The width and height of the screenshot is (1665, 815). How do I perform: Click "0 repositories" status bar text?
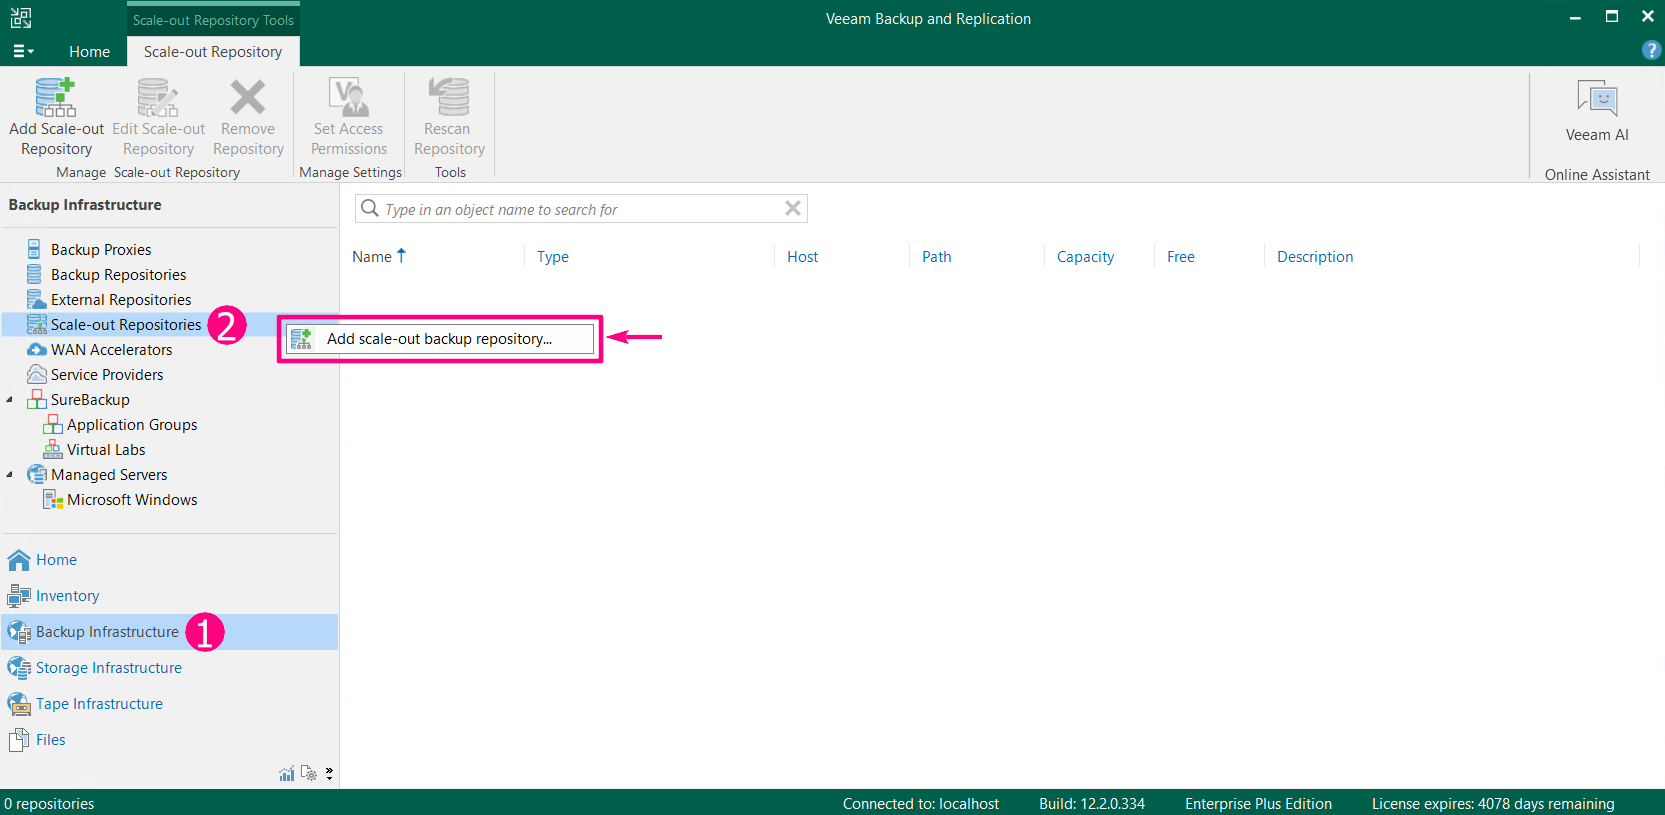coord(49,804)
